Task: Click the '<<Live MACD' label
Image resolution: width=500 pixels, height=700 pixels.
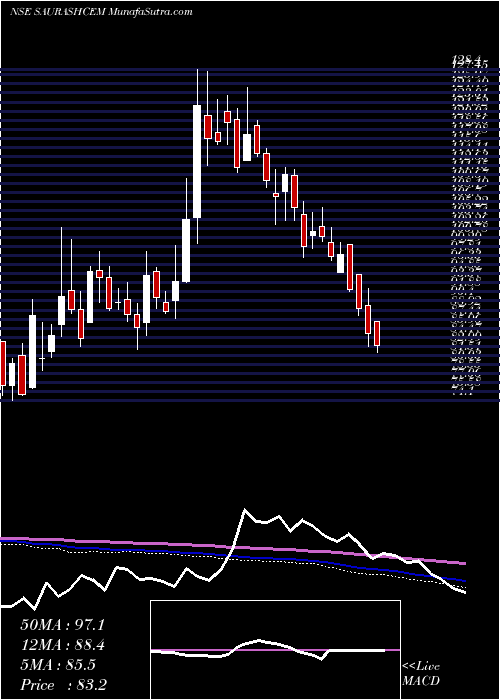Action: coord(421,674)
